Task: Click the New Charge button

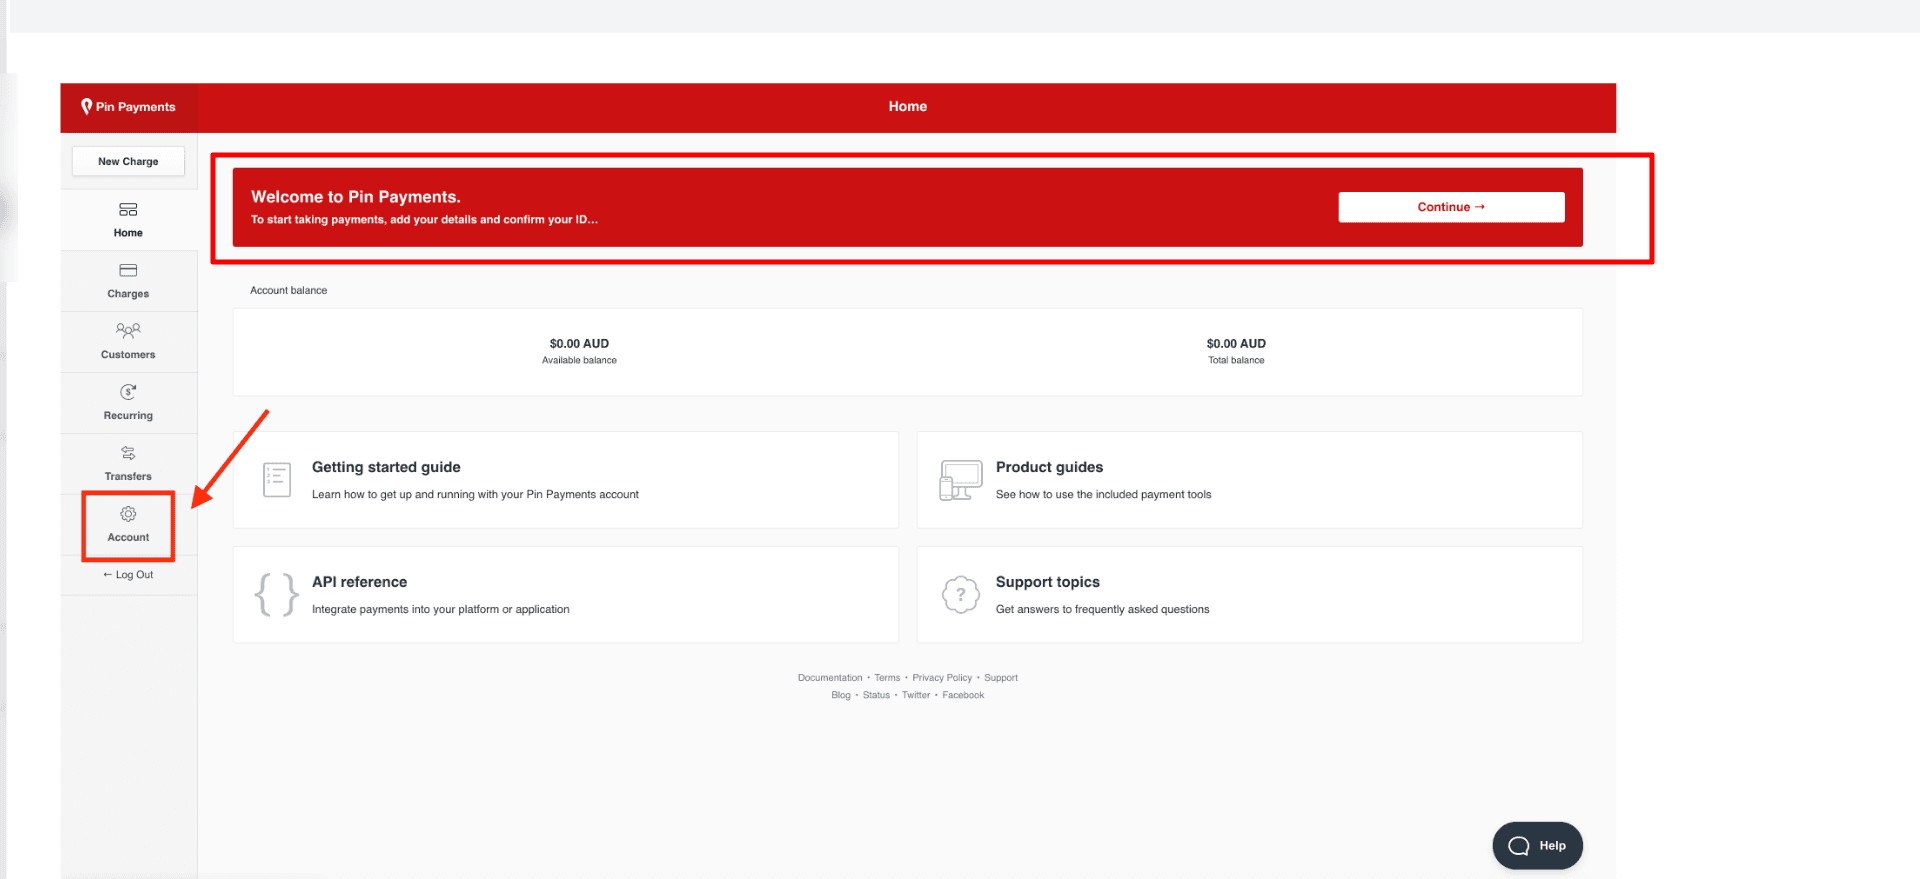Action: pyautogui.click(x=128, y=161)
